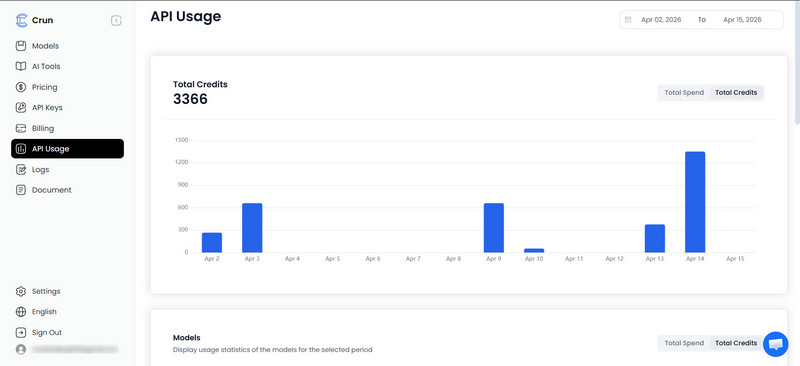The image size is (800, 366).
Task: Click the API Usage chart icon
Action: click(x=21, y=149)
